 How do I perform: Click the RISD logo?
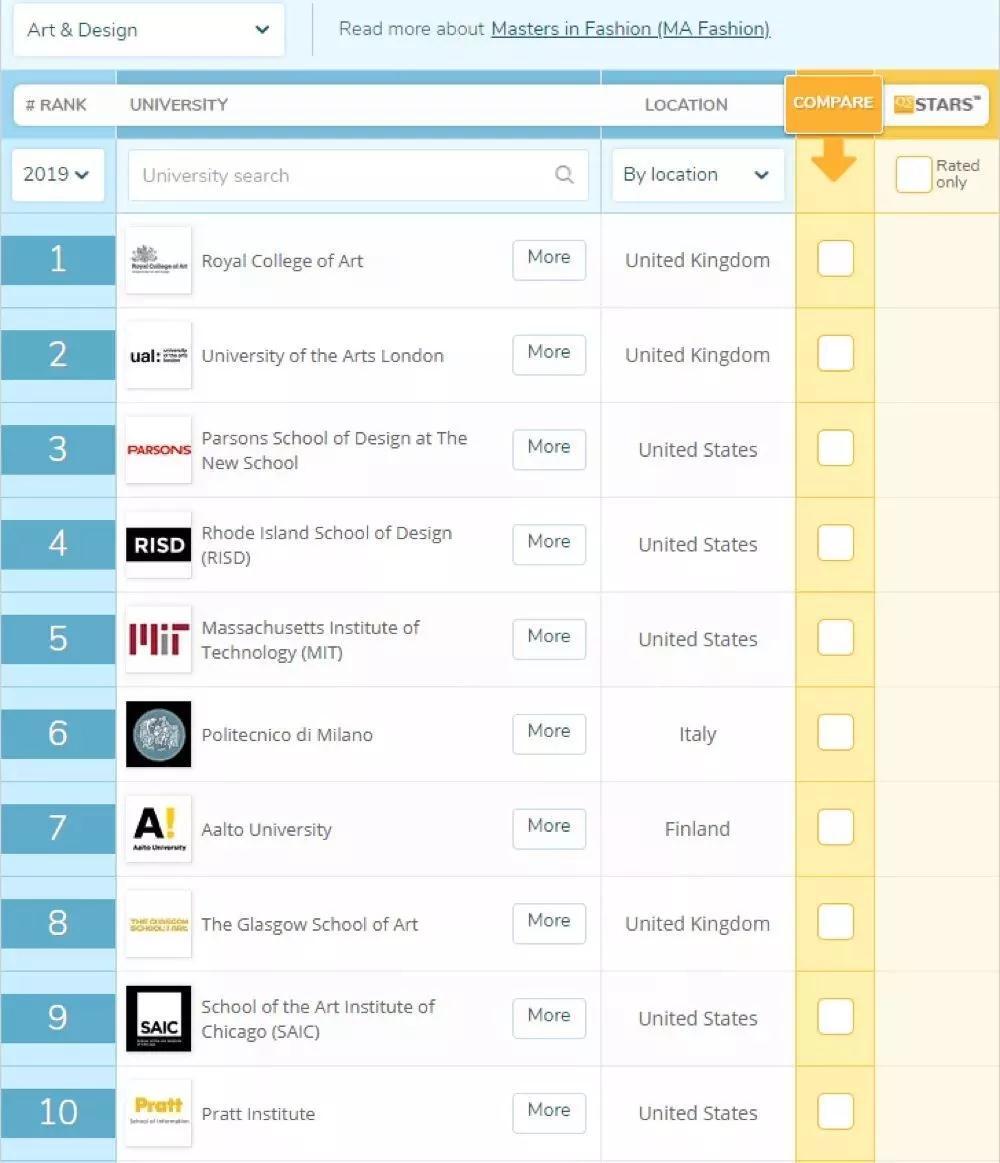pos(158,545)
